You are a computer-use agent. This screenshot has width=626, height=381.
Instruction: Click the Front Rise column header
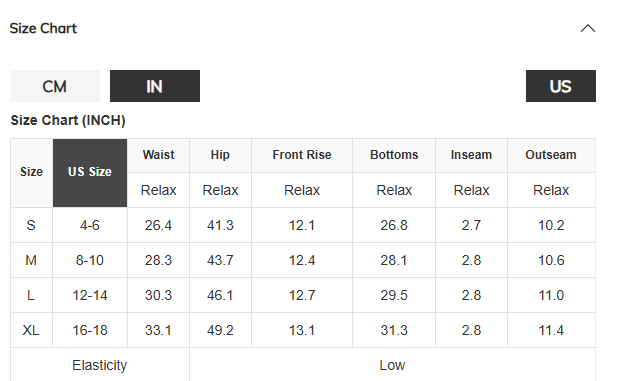[302, 155]
